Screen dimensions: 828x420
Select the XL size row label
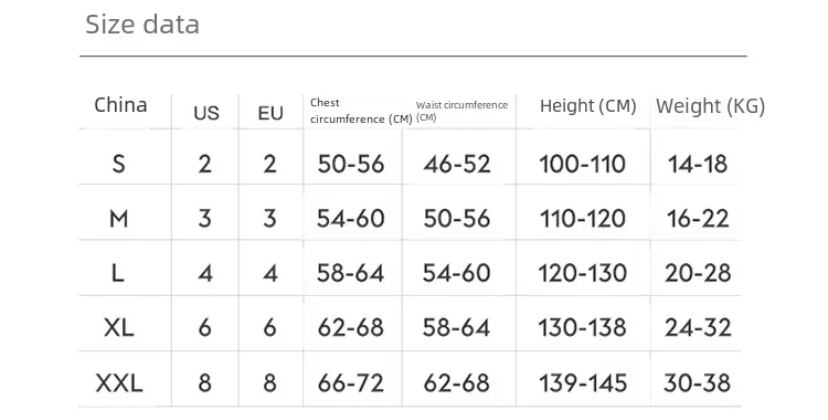119,328
